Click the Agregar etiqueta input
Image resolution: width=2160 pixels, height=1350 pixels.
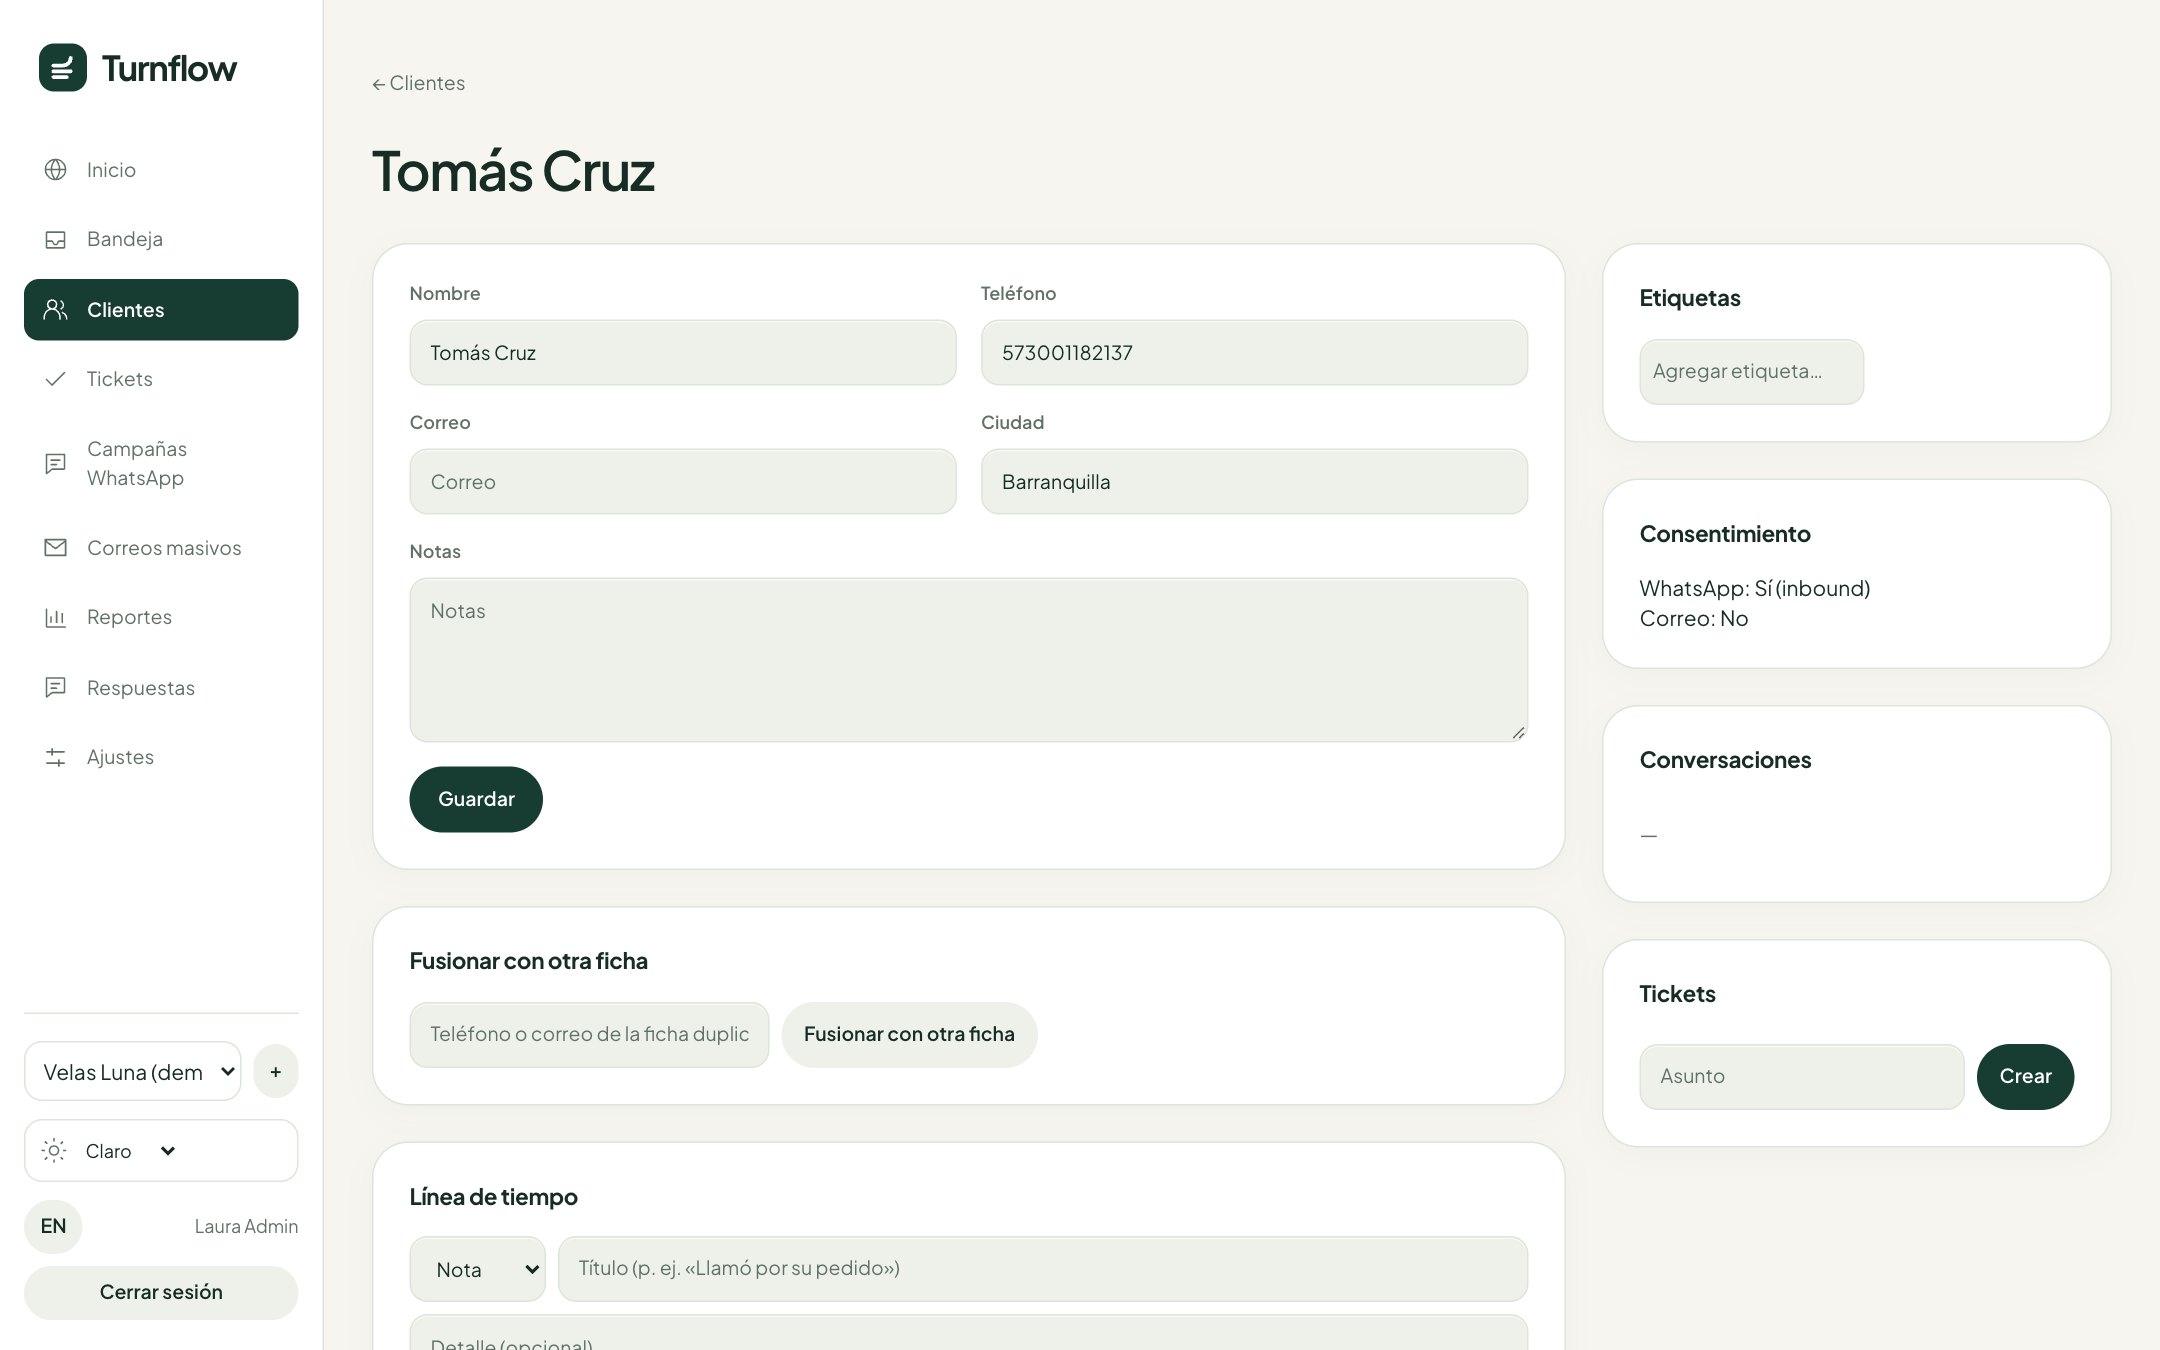(1751, 372)
